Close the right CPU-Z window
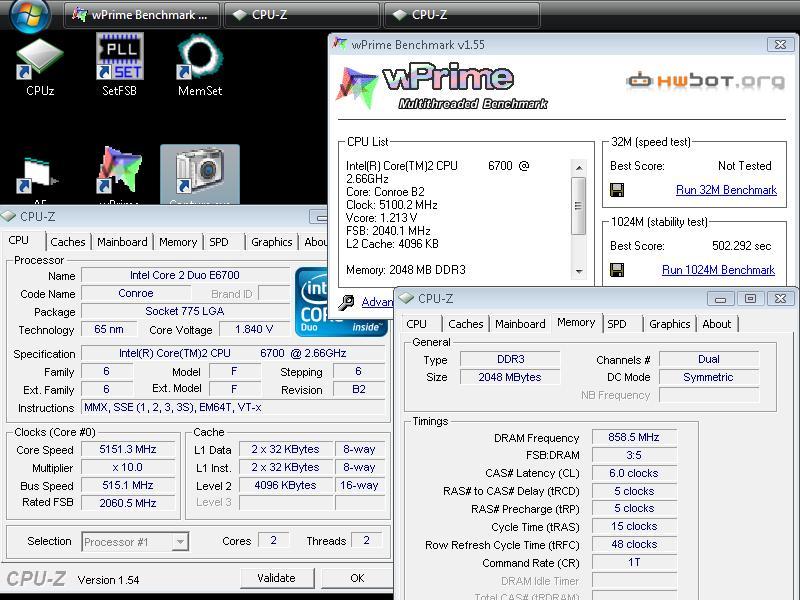The image size is (800, 600). coord(780,299)
